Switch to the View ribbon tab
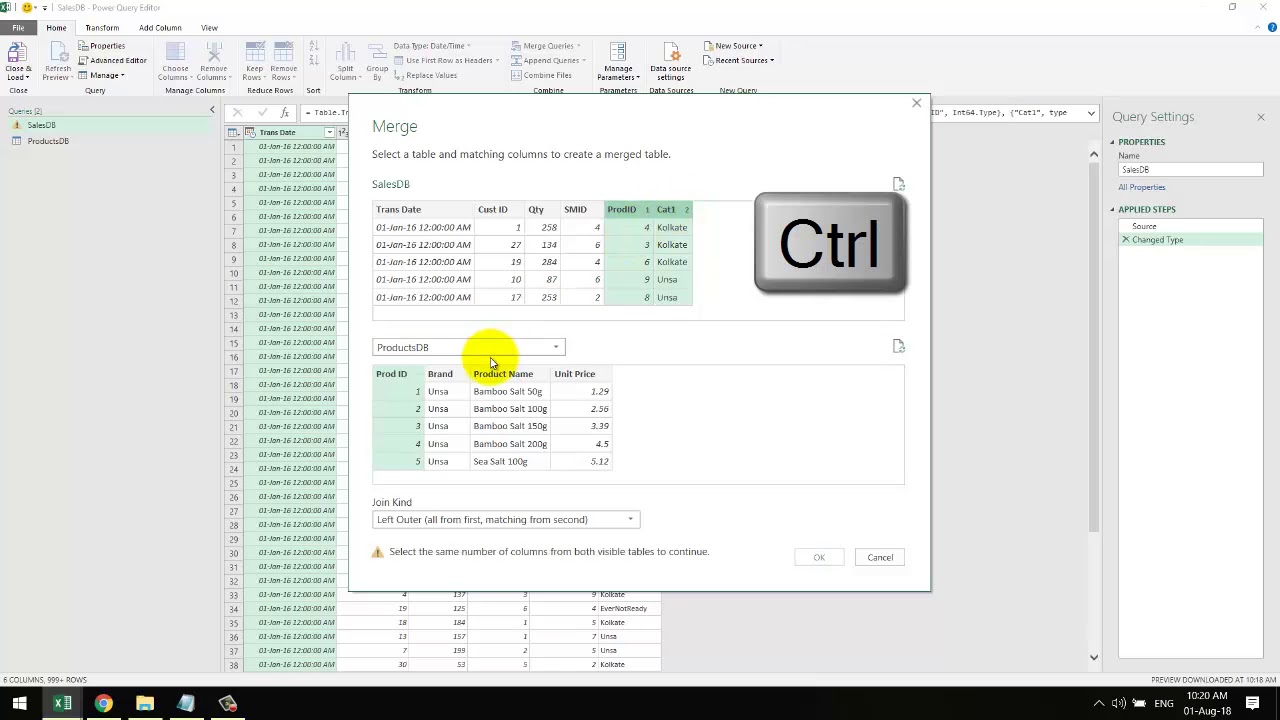This screenshot has width=1280, height=720. pyautogui.click(x=209, y=28)
